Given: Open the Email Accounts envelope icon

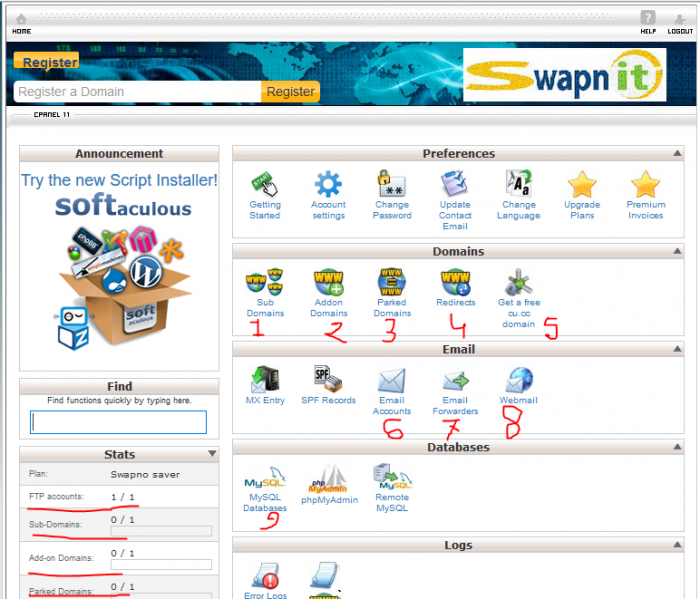Looking at the screenshot, I should pyautogui.click(x=392, y=380).
